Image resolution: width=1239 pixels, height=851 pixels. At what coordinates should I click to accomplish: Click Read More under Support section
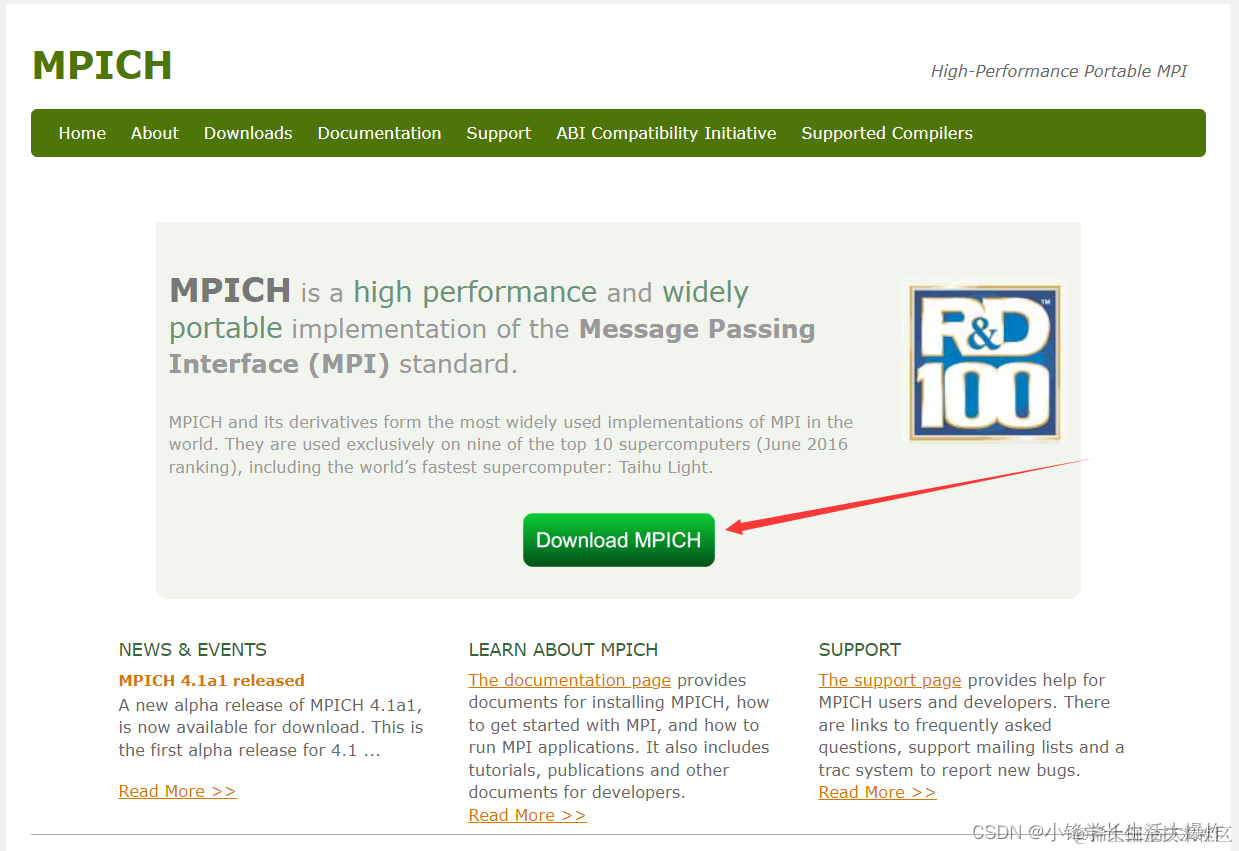click(877, 792)
